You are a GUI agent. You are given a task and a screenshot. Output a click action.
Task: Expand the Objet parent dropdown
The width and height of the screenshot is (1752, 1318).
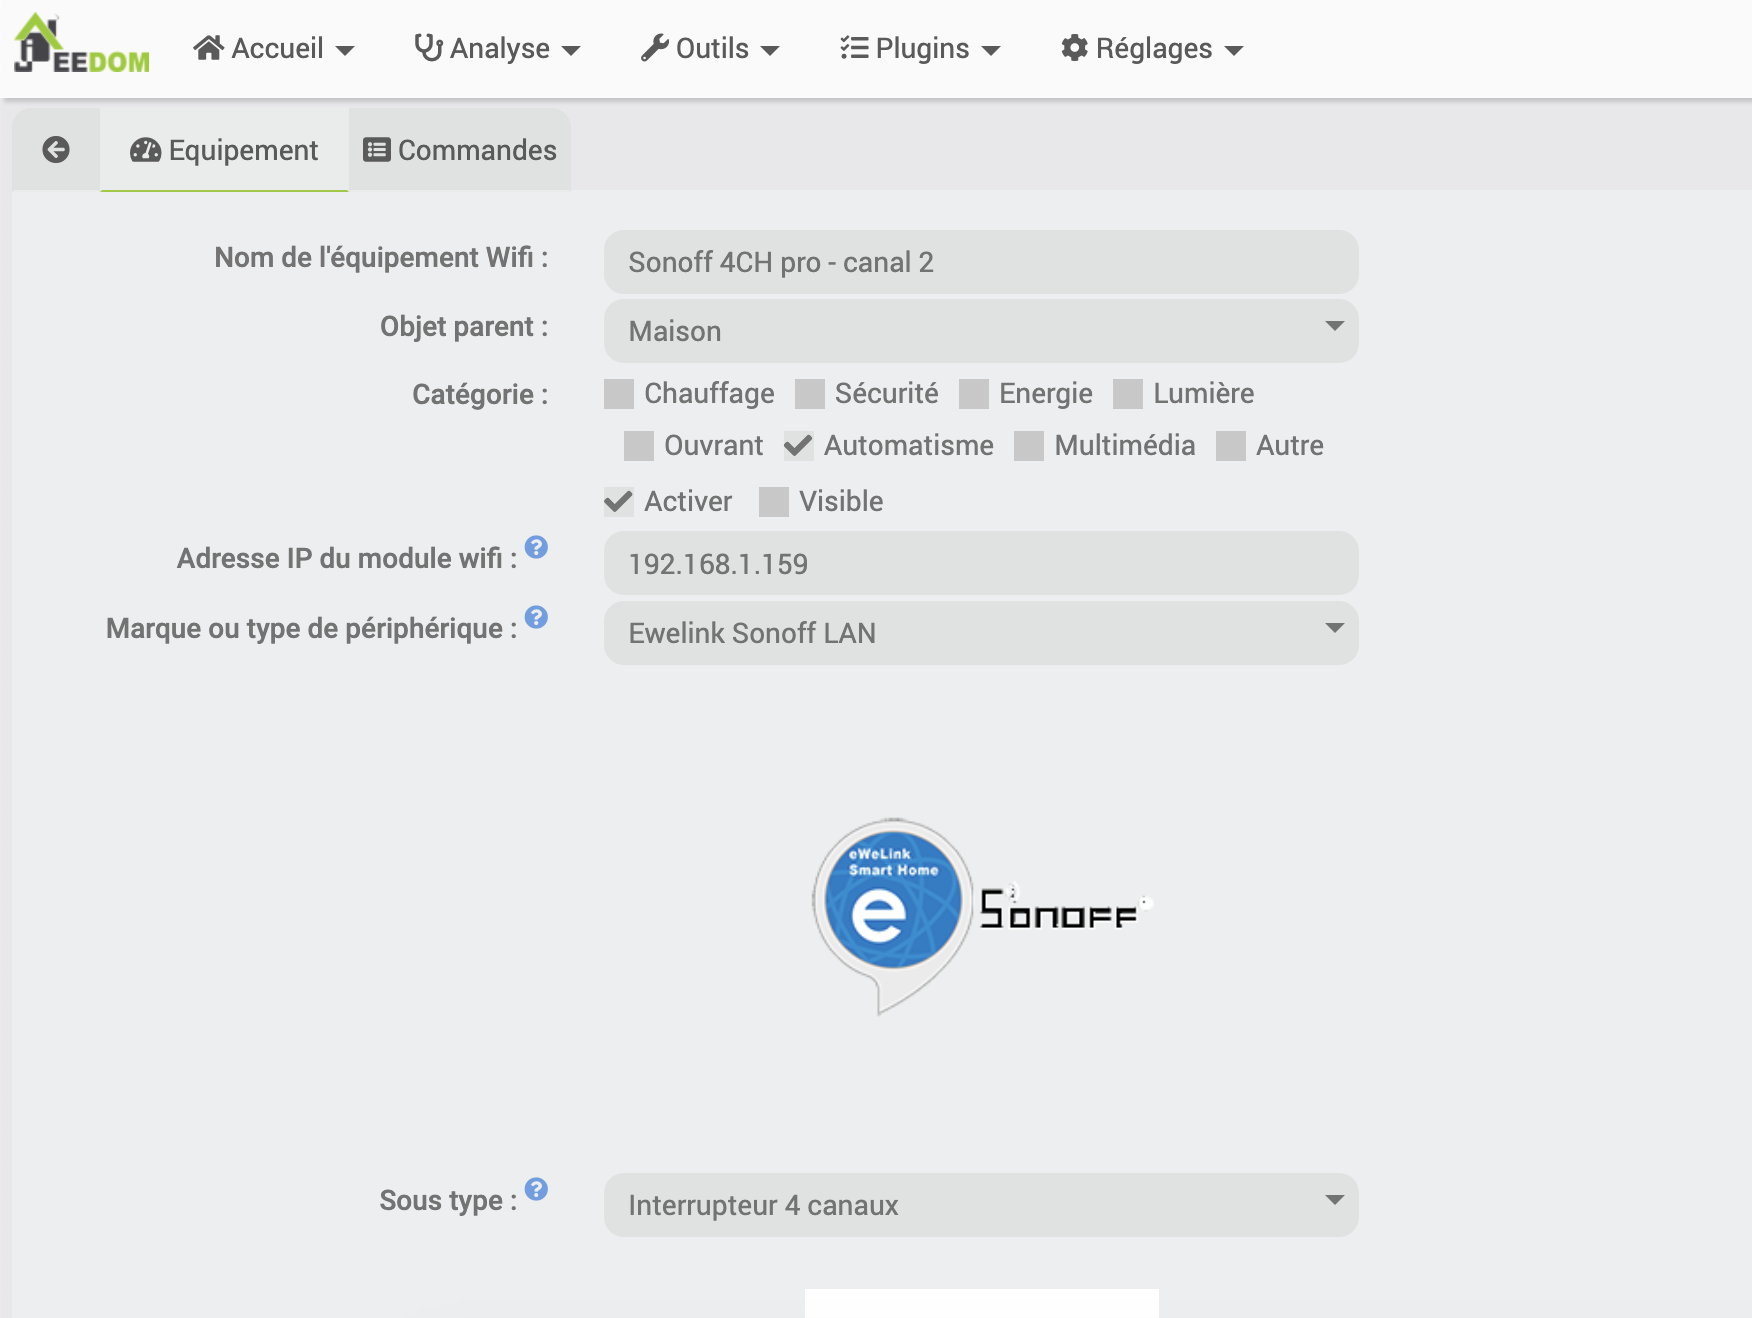980,331
